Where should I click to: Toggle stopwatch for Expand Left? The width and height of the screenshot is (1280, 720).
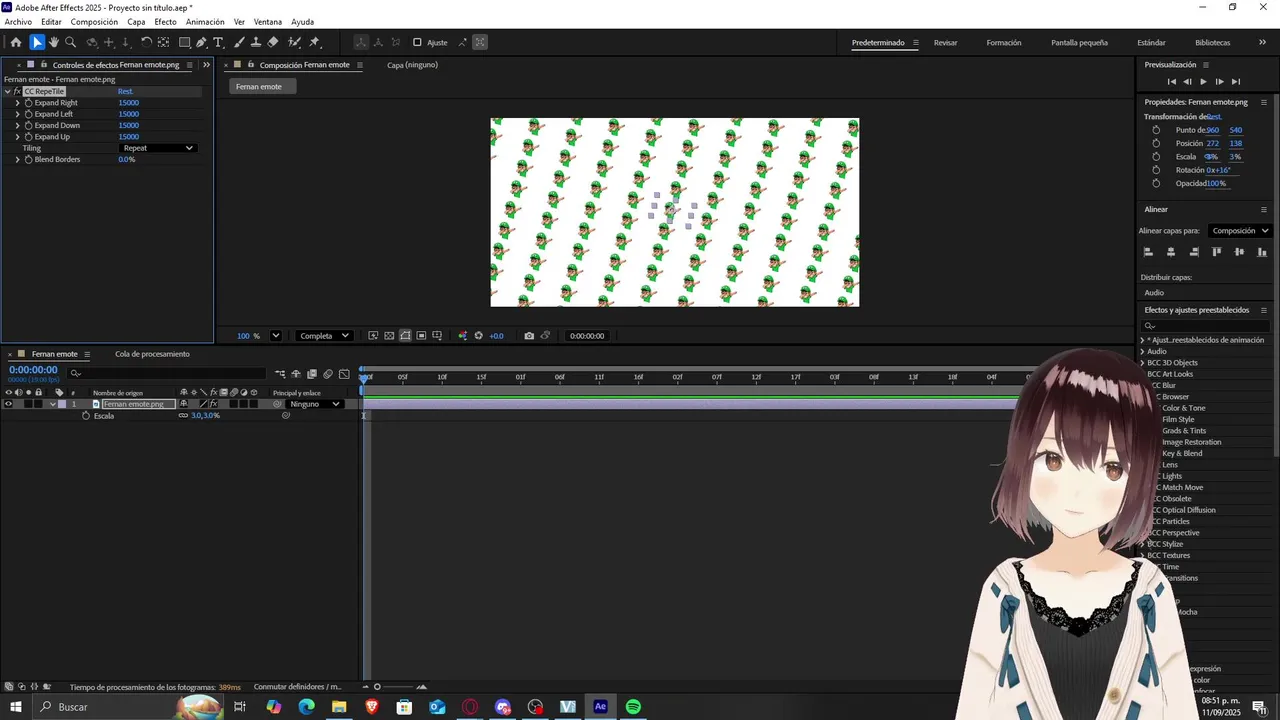pos(28,114)
